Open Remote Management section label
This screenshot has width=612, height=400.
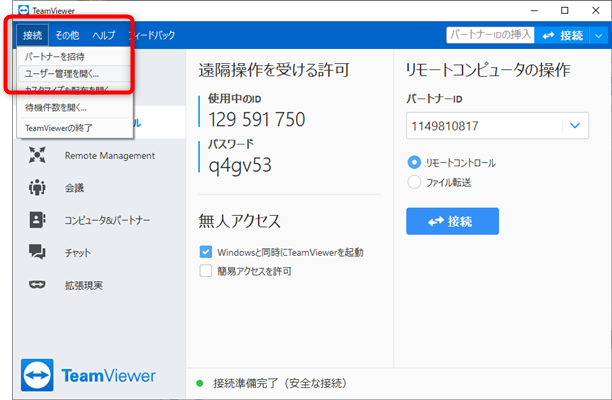(x=110, y=156)
